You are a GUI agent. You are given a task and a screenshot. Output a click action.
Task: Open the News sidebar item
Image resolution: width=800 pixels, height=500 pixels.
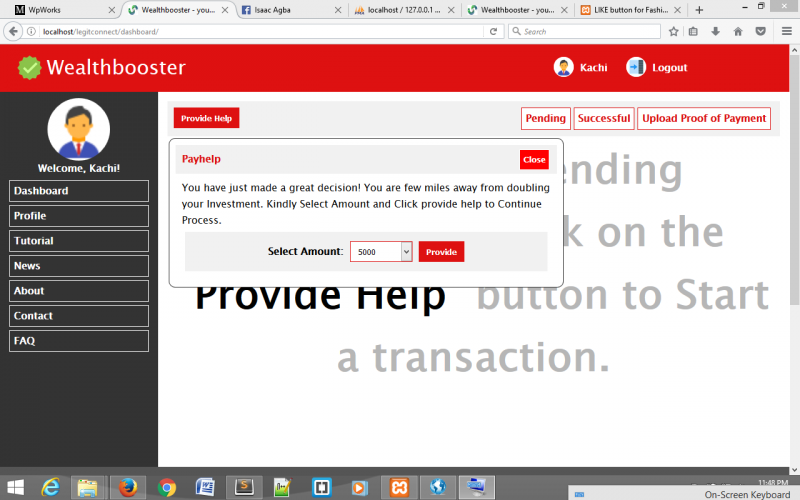[79, 266]
